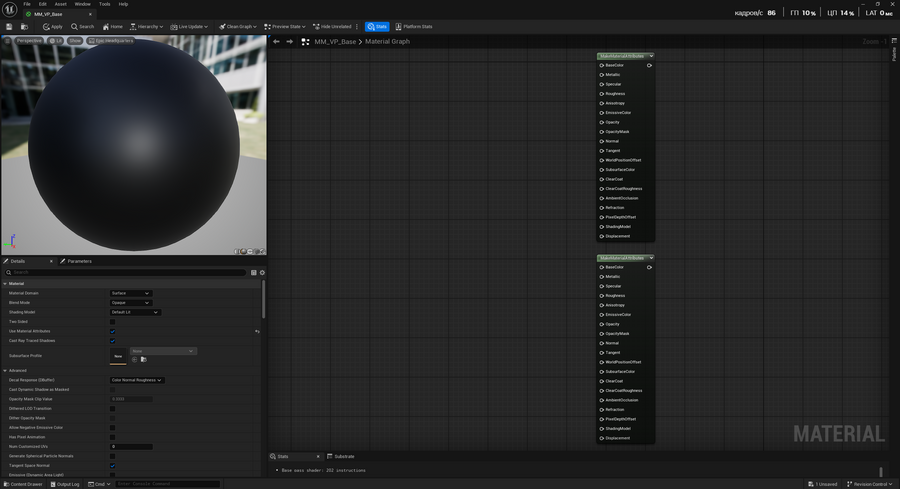The height and width of the screenshot is (489, 900).
Task: Click the Details search field
Action: coord(126,272)
